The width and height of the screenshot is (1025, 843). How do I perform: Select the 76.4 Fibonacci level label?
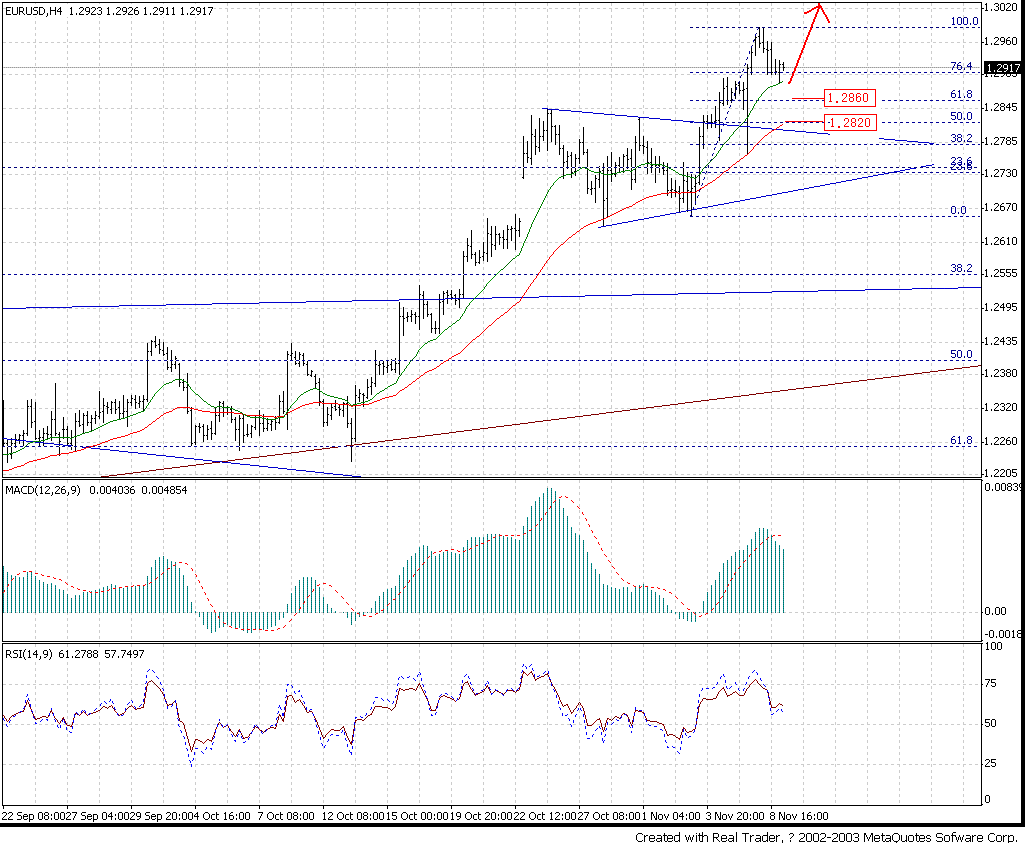(x=961, y=66)
